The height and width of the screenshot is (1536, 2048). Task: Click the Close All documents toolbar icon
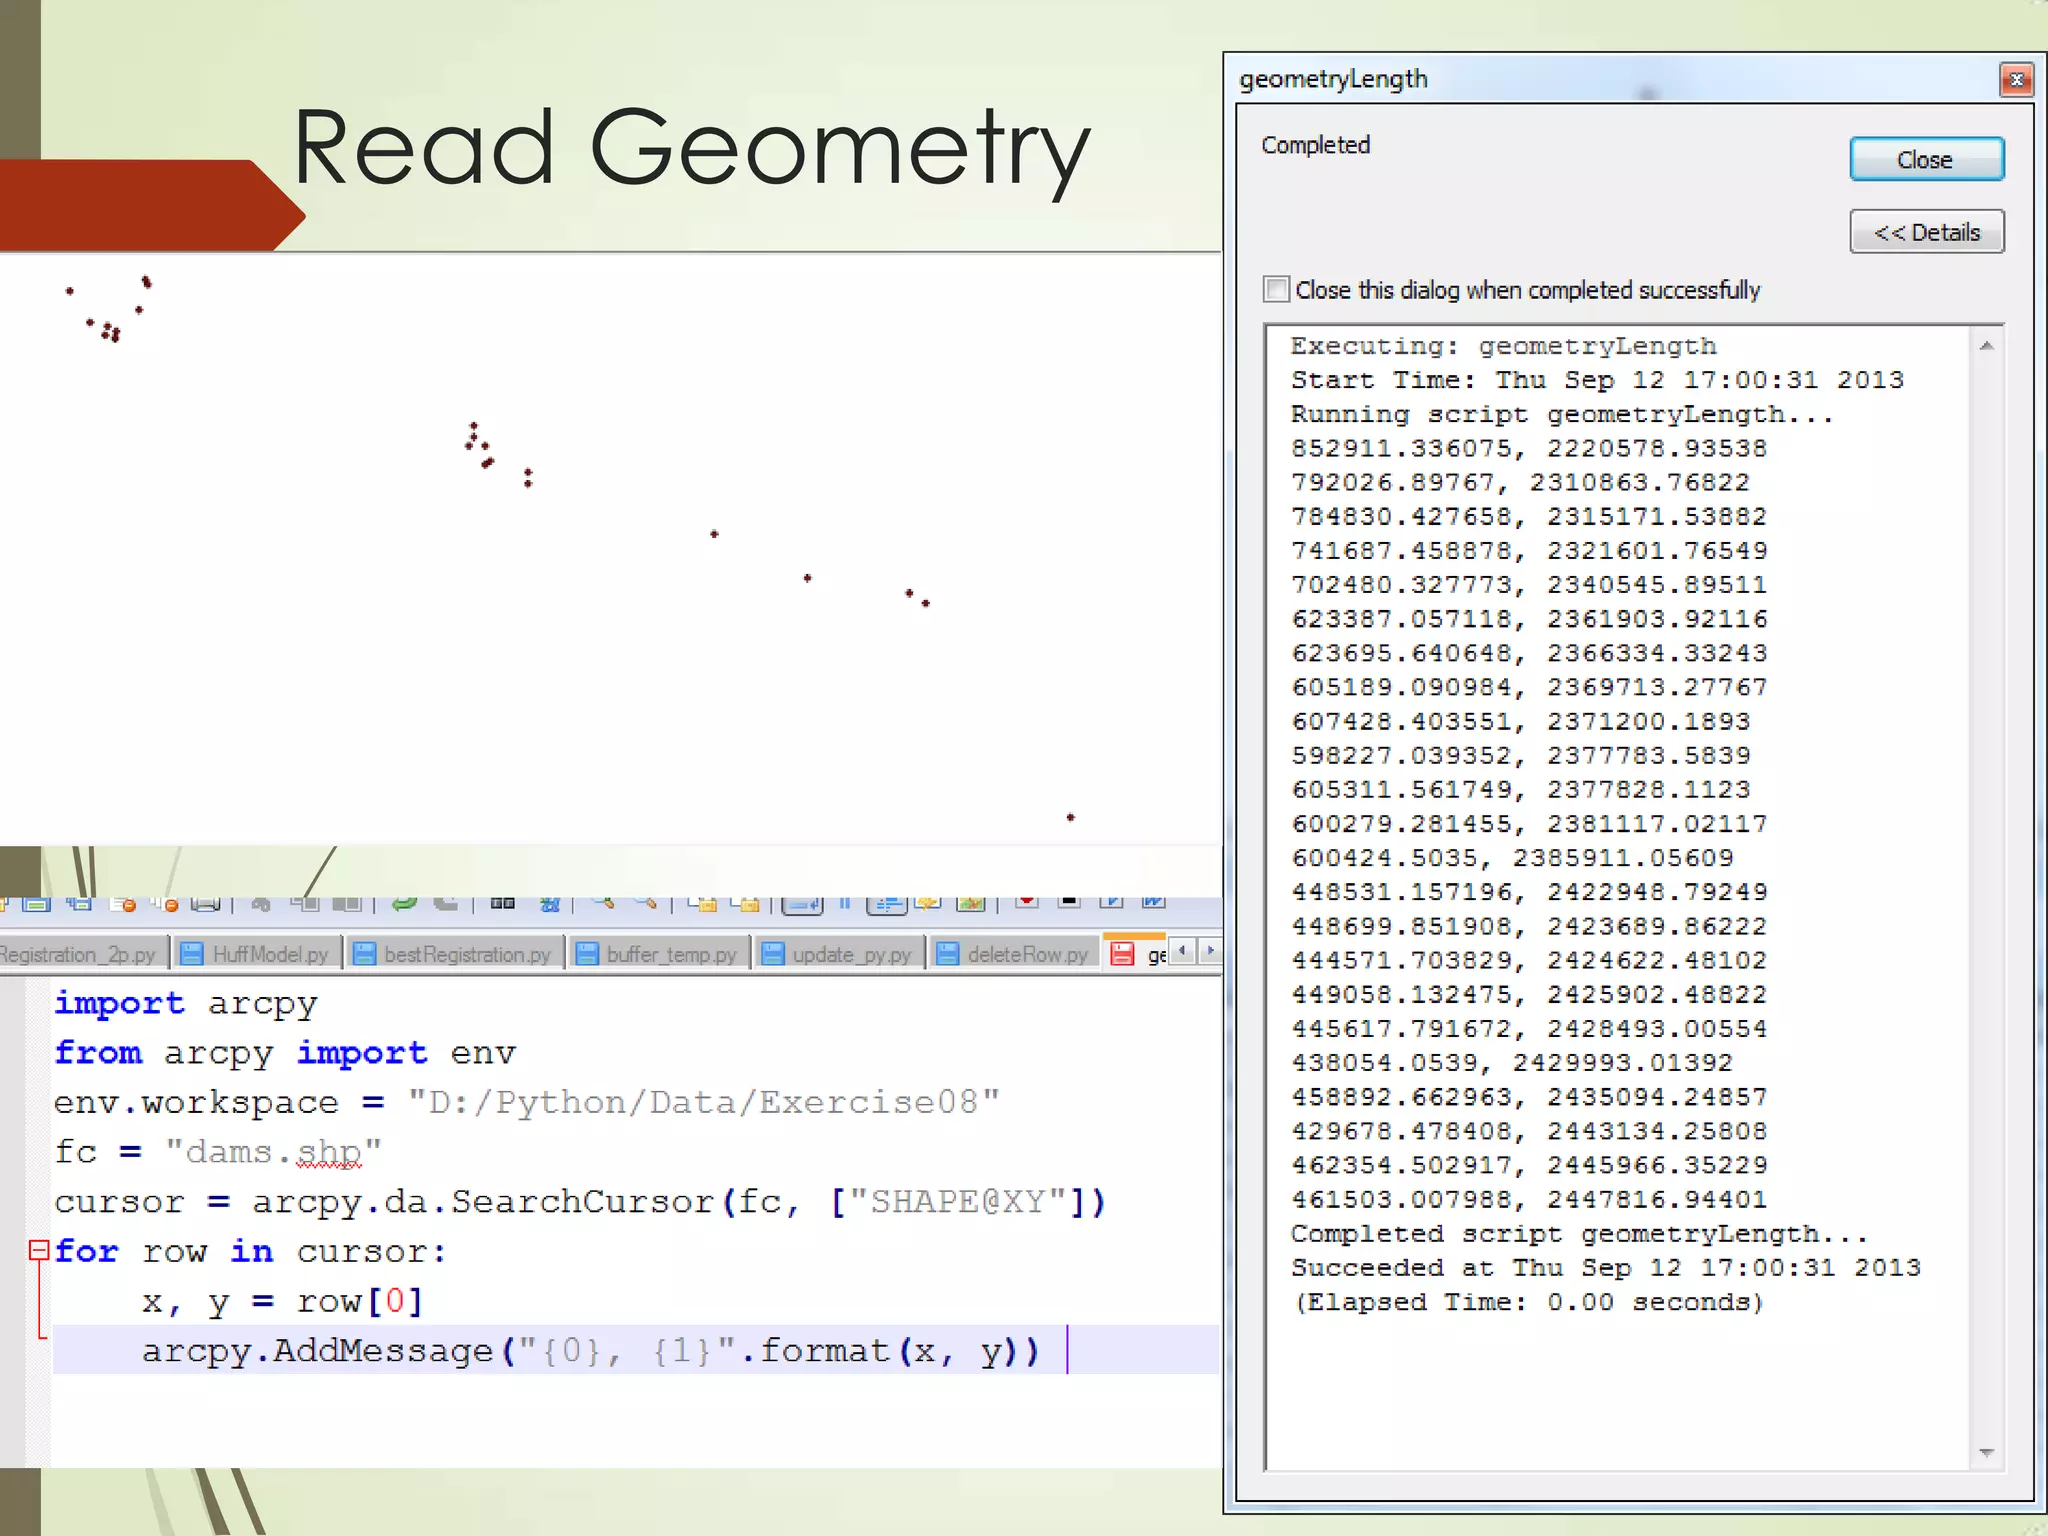click(x=165, y=904)
